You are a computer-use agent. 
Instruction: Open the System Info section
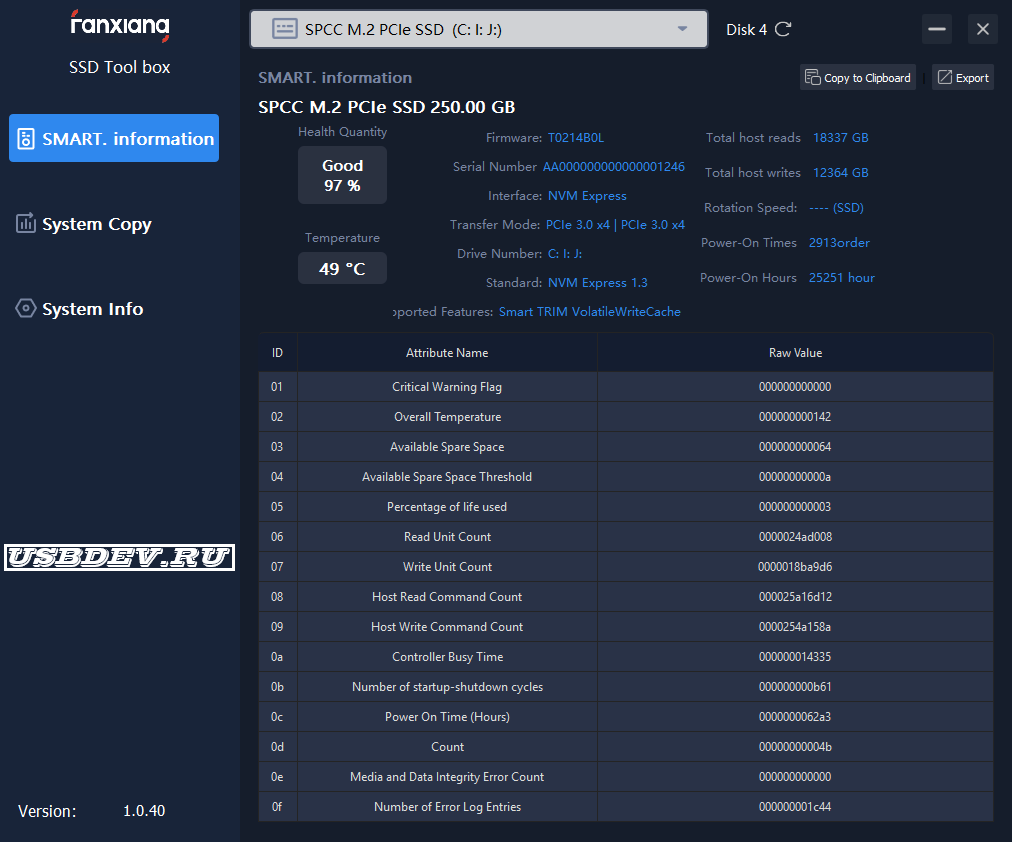tap(79, 309)
